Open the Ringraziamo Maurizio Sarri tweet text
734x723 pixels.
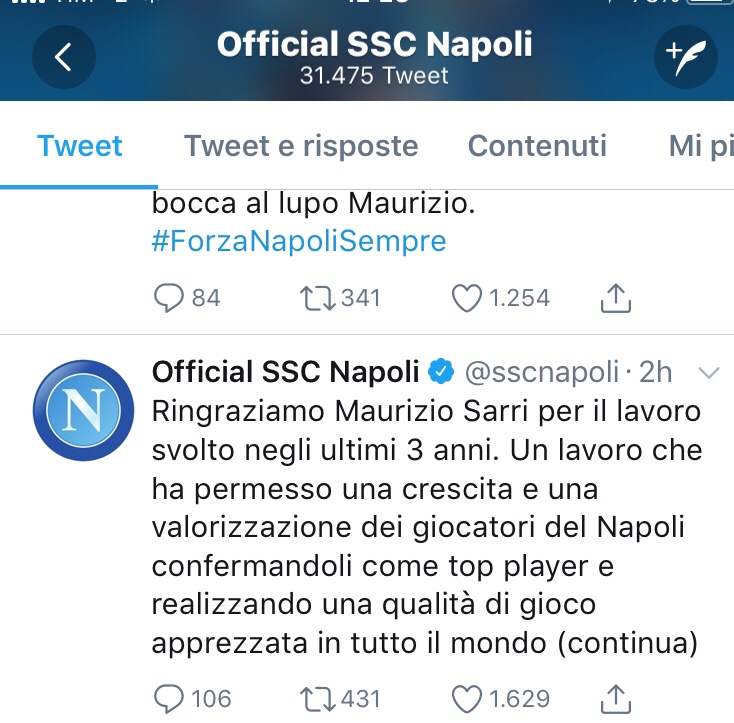426,527
